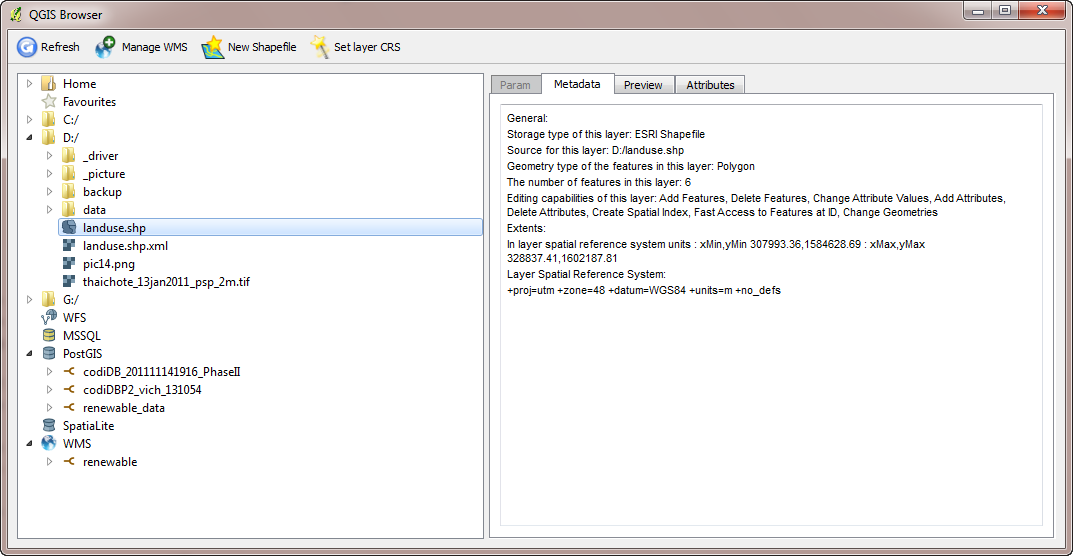Image resolution: width=1073 pixels, height=556 pixels.
Task: Switch to the Preview tab
Action: coord(644,85)
